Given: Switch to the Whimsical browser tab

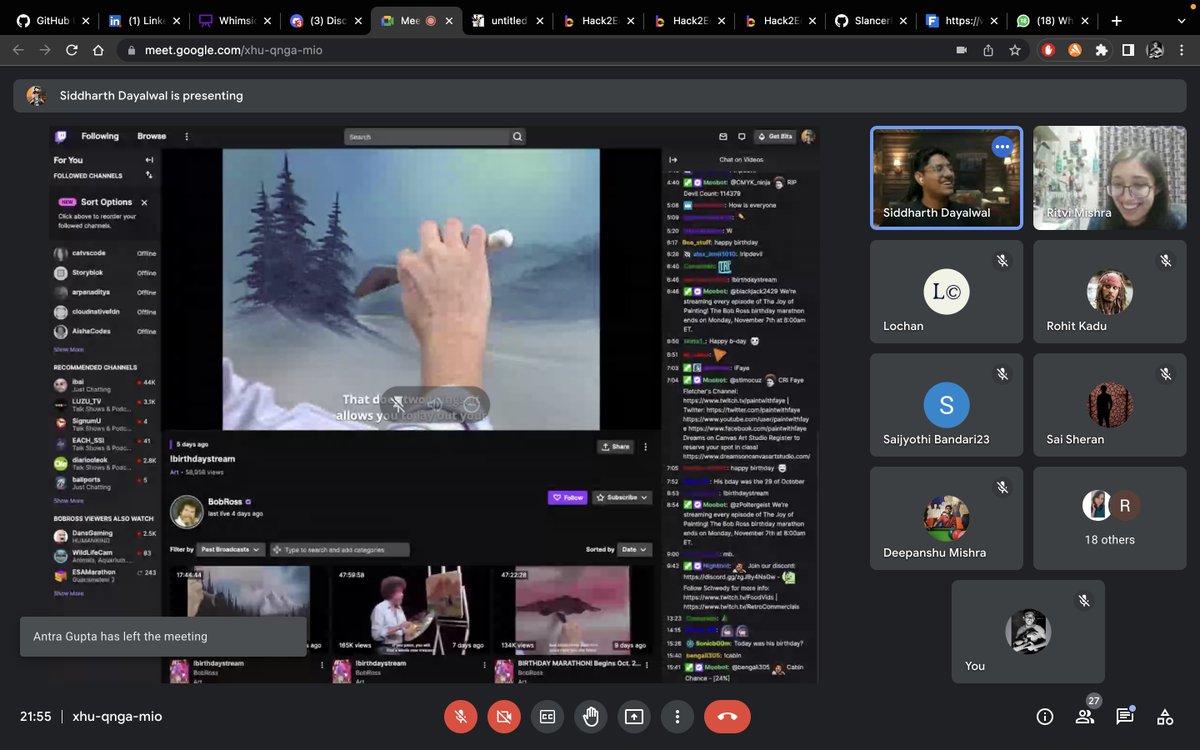Looking at the screenshot, I should point(233,20).
